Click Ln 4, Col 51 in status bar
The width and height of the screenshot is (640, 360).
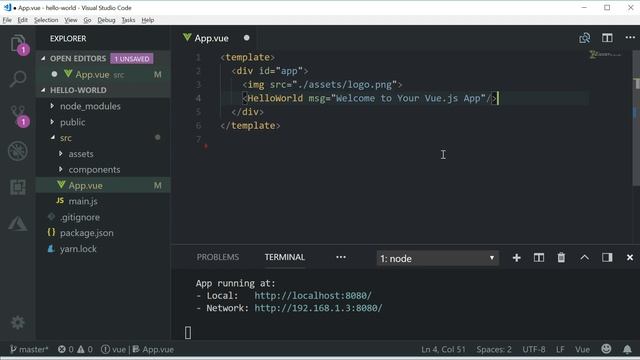tap(443, 349)
